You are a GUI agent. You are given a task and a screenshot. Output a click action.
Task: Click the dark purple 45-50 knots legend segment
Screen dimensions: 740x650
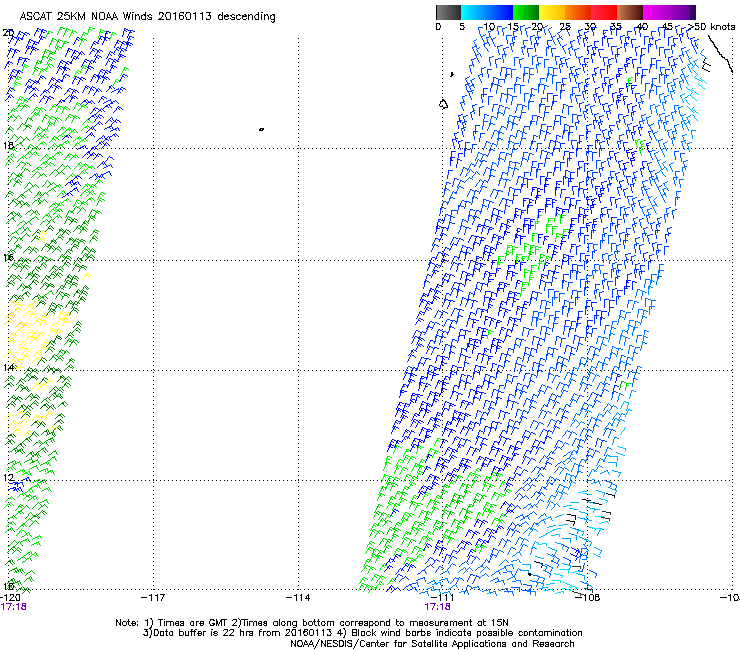(682, 12)
